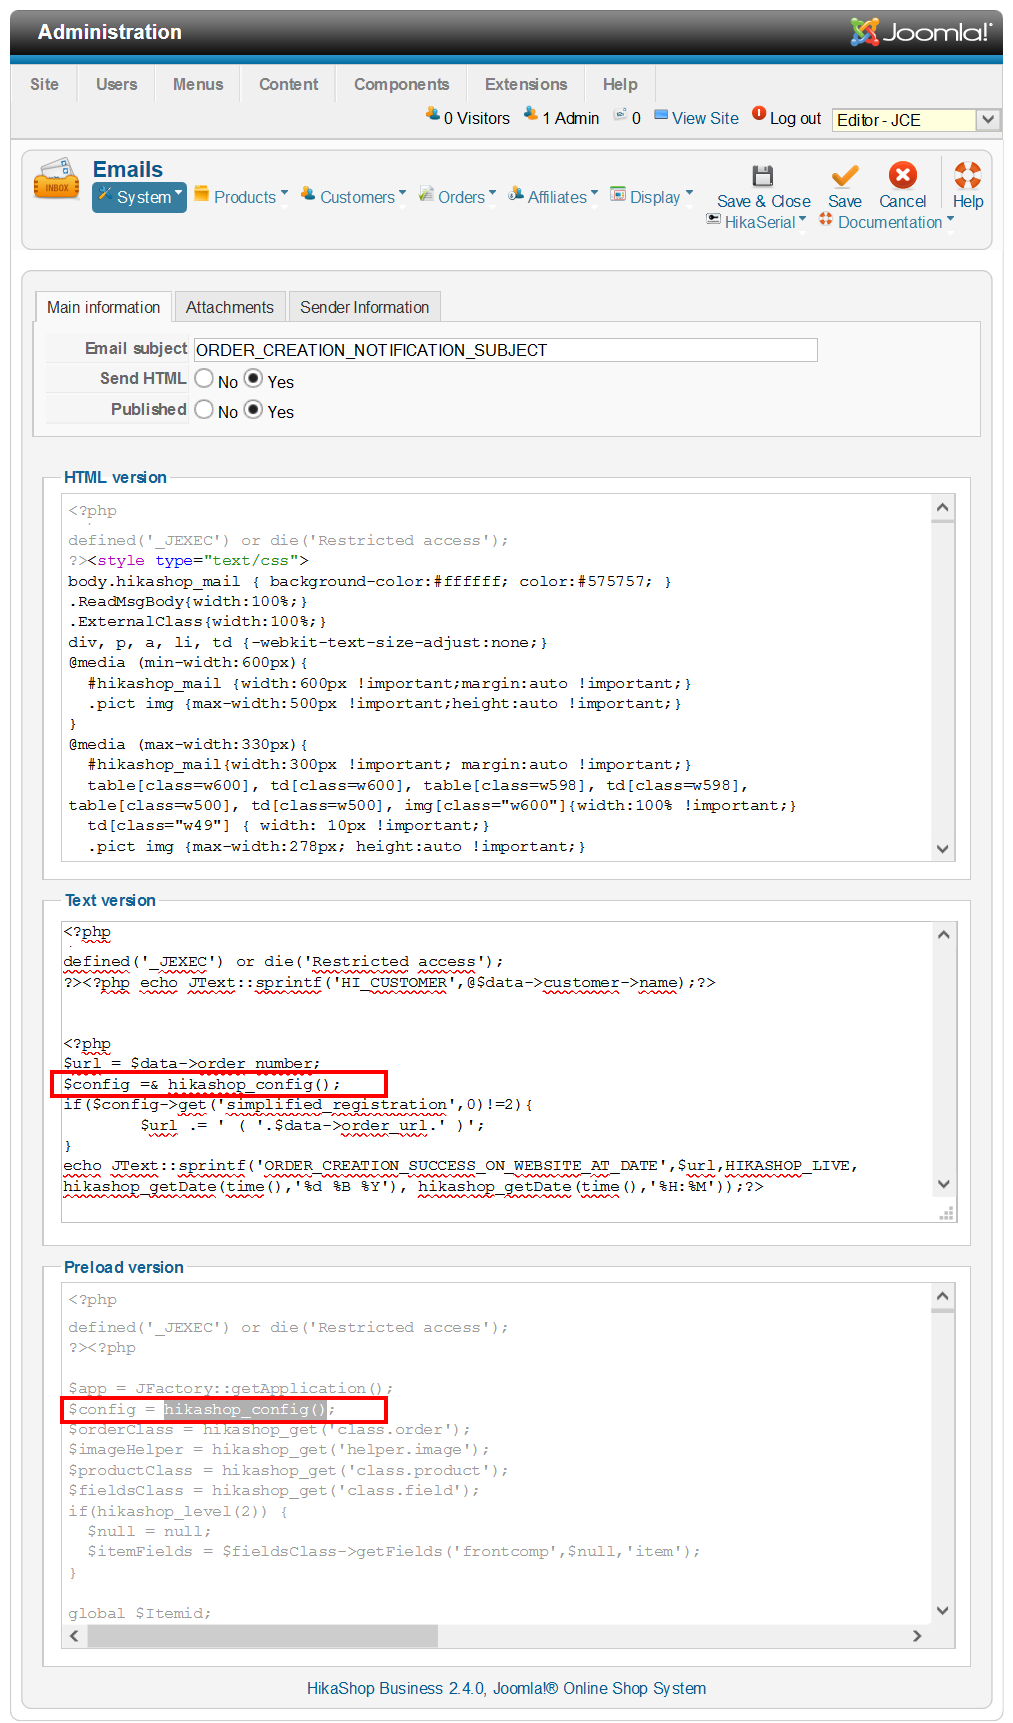This screenshot has width=1013, height=1723.
Task: Open the Menus menu
Action: coord(198,84)
